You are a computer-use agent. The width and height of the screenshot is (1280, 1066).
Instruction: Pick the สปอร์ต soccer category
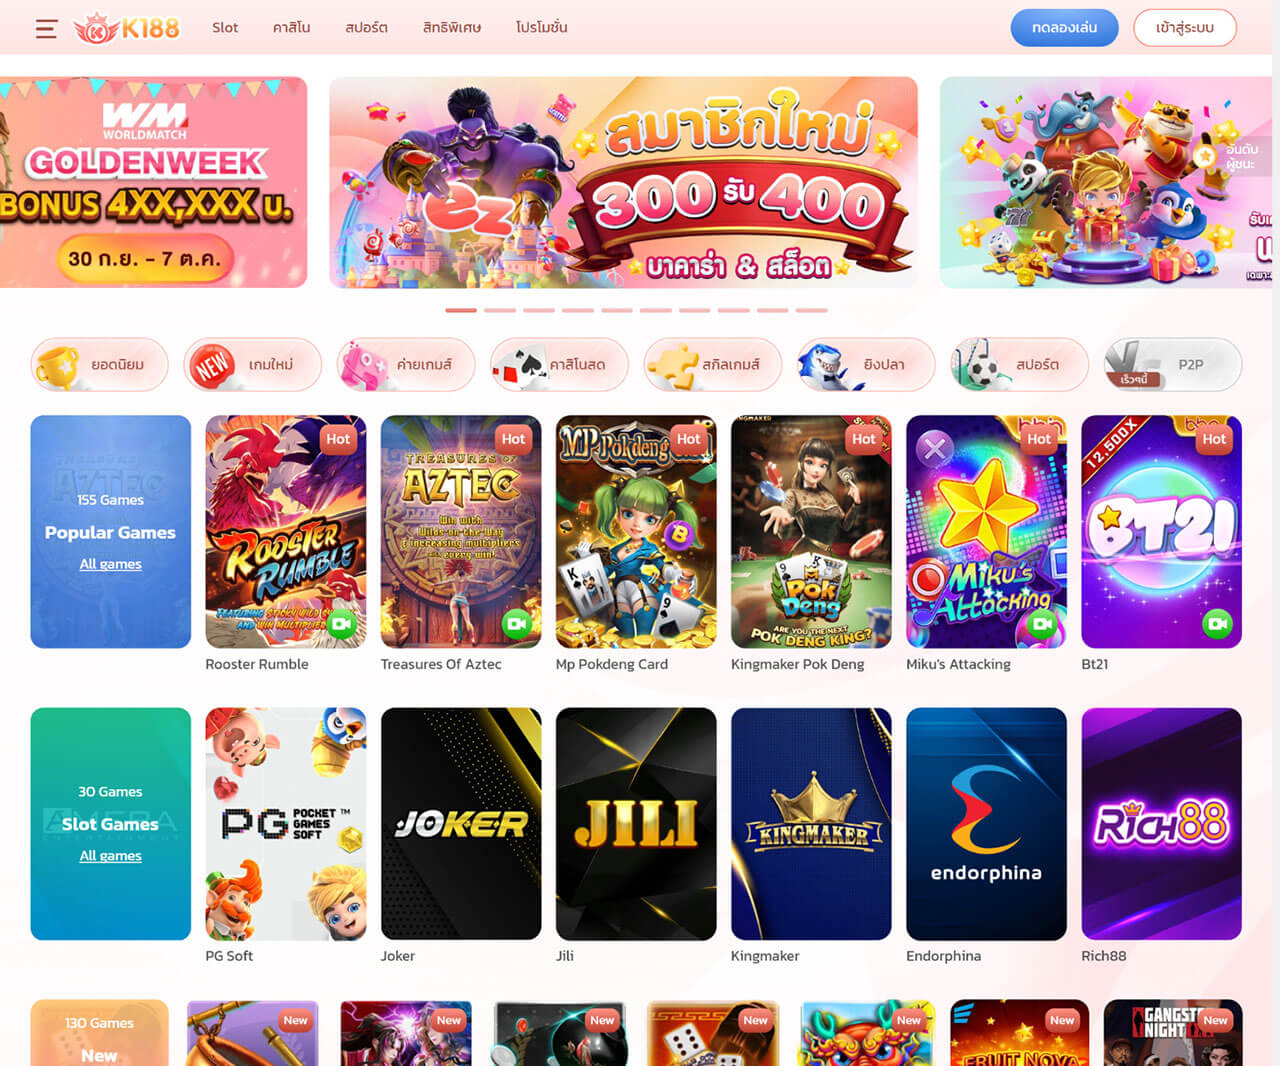tap(1020, 365)
